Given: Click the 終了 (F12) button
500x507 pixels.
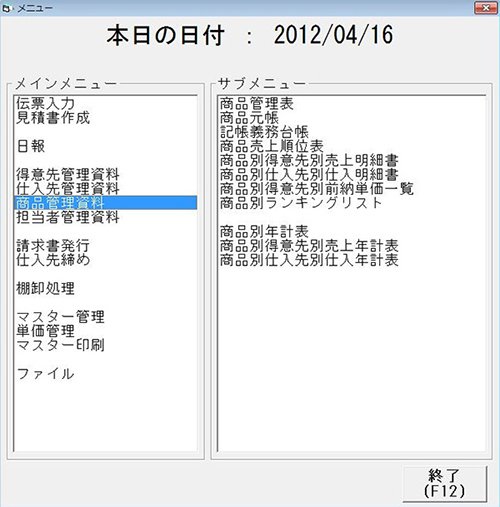Looking at the screenshot, I should coord(445,483).
